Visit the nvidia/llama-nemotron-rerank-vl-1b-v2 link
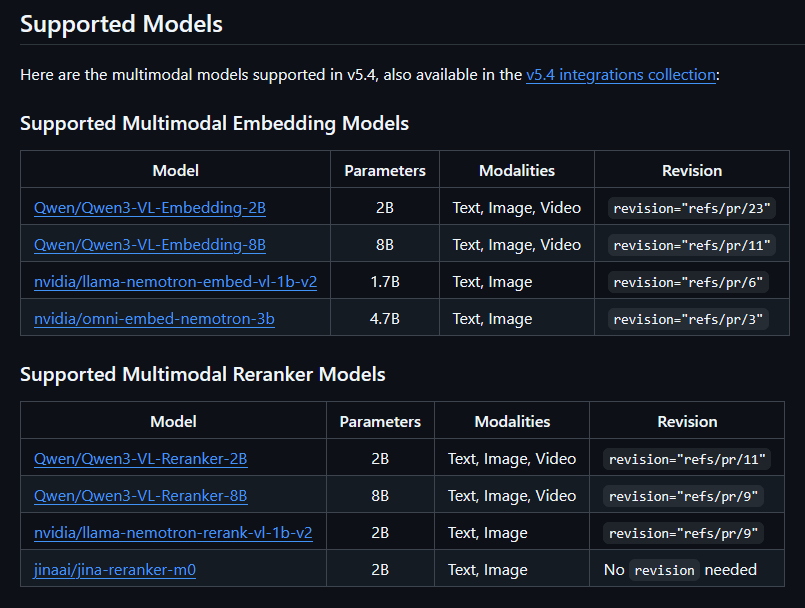Screen dimensions: 805x608 (x=173, y=533)
